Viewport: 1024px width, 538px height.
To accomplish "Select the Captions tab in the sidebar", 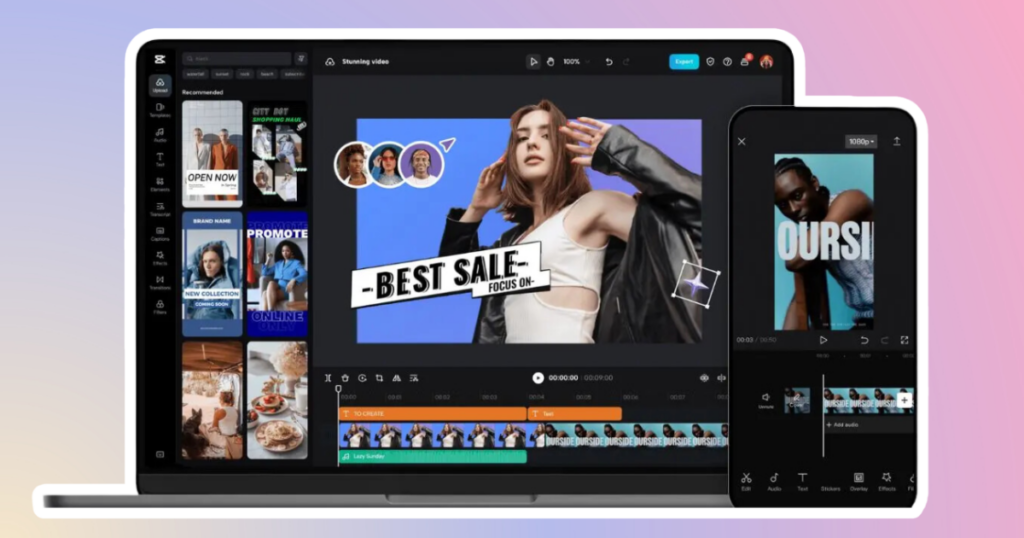I will (x=160, y=233).
